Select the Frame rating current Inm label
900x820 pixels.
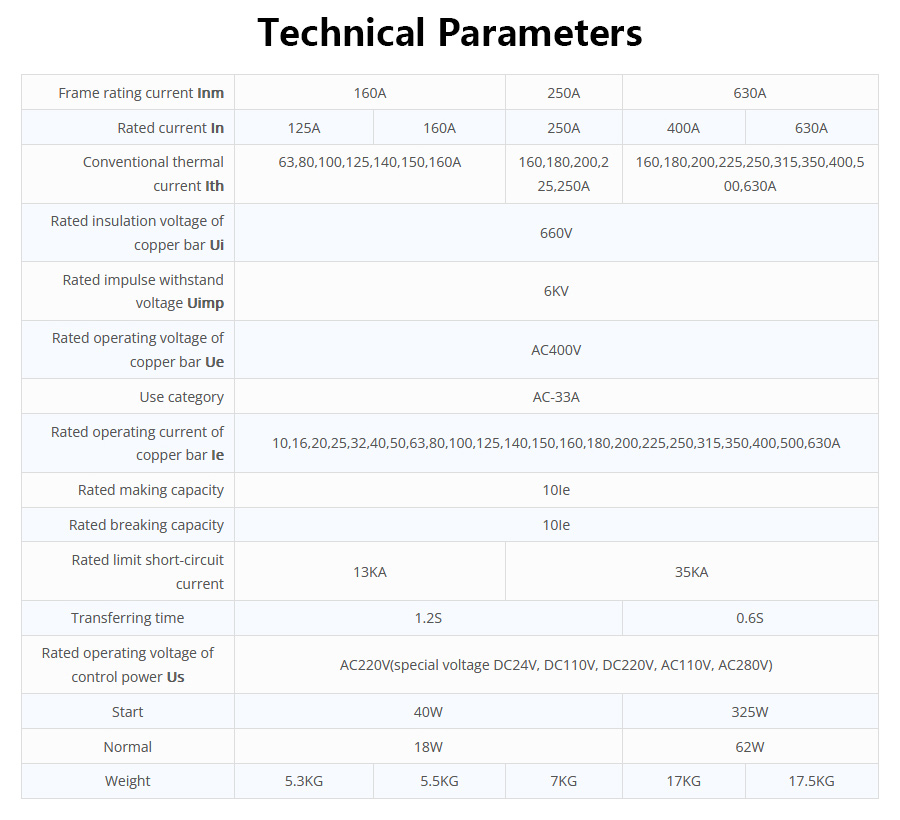141,93
